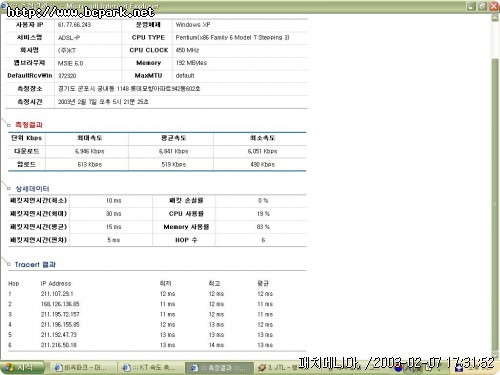Open the Windows XP Start menu
The height and width of the screenshot is (375, 500).
point(22,367)
